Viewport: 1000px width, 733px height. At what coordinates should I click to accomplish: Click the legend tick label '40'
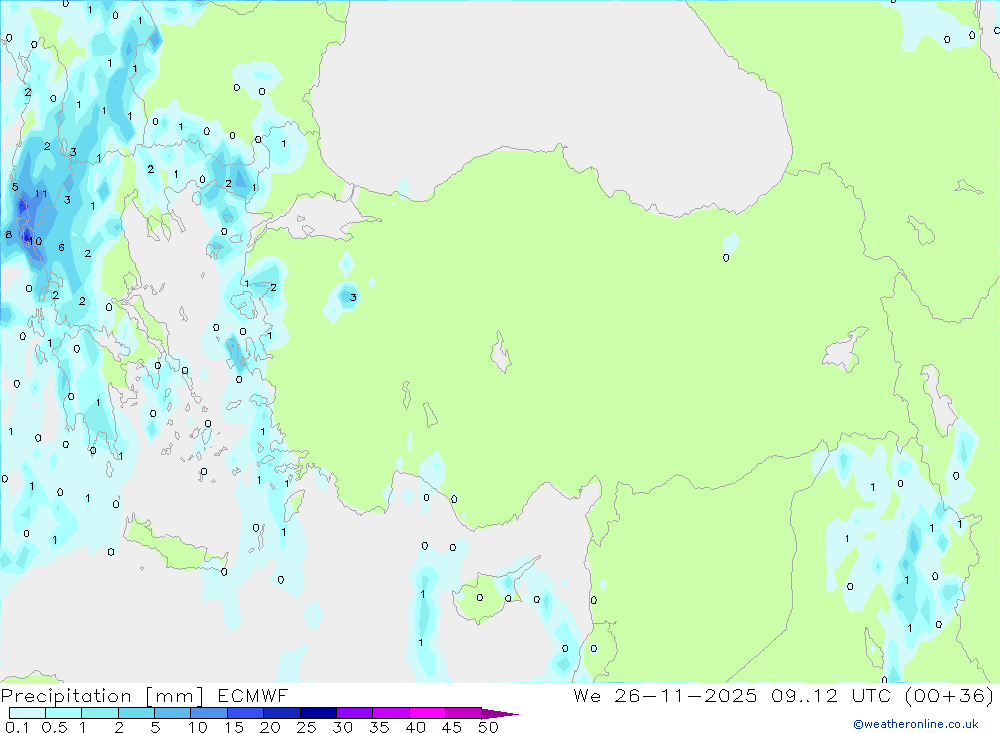pos(415,727)
